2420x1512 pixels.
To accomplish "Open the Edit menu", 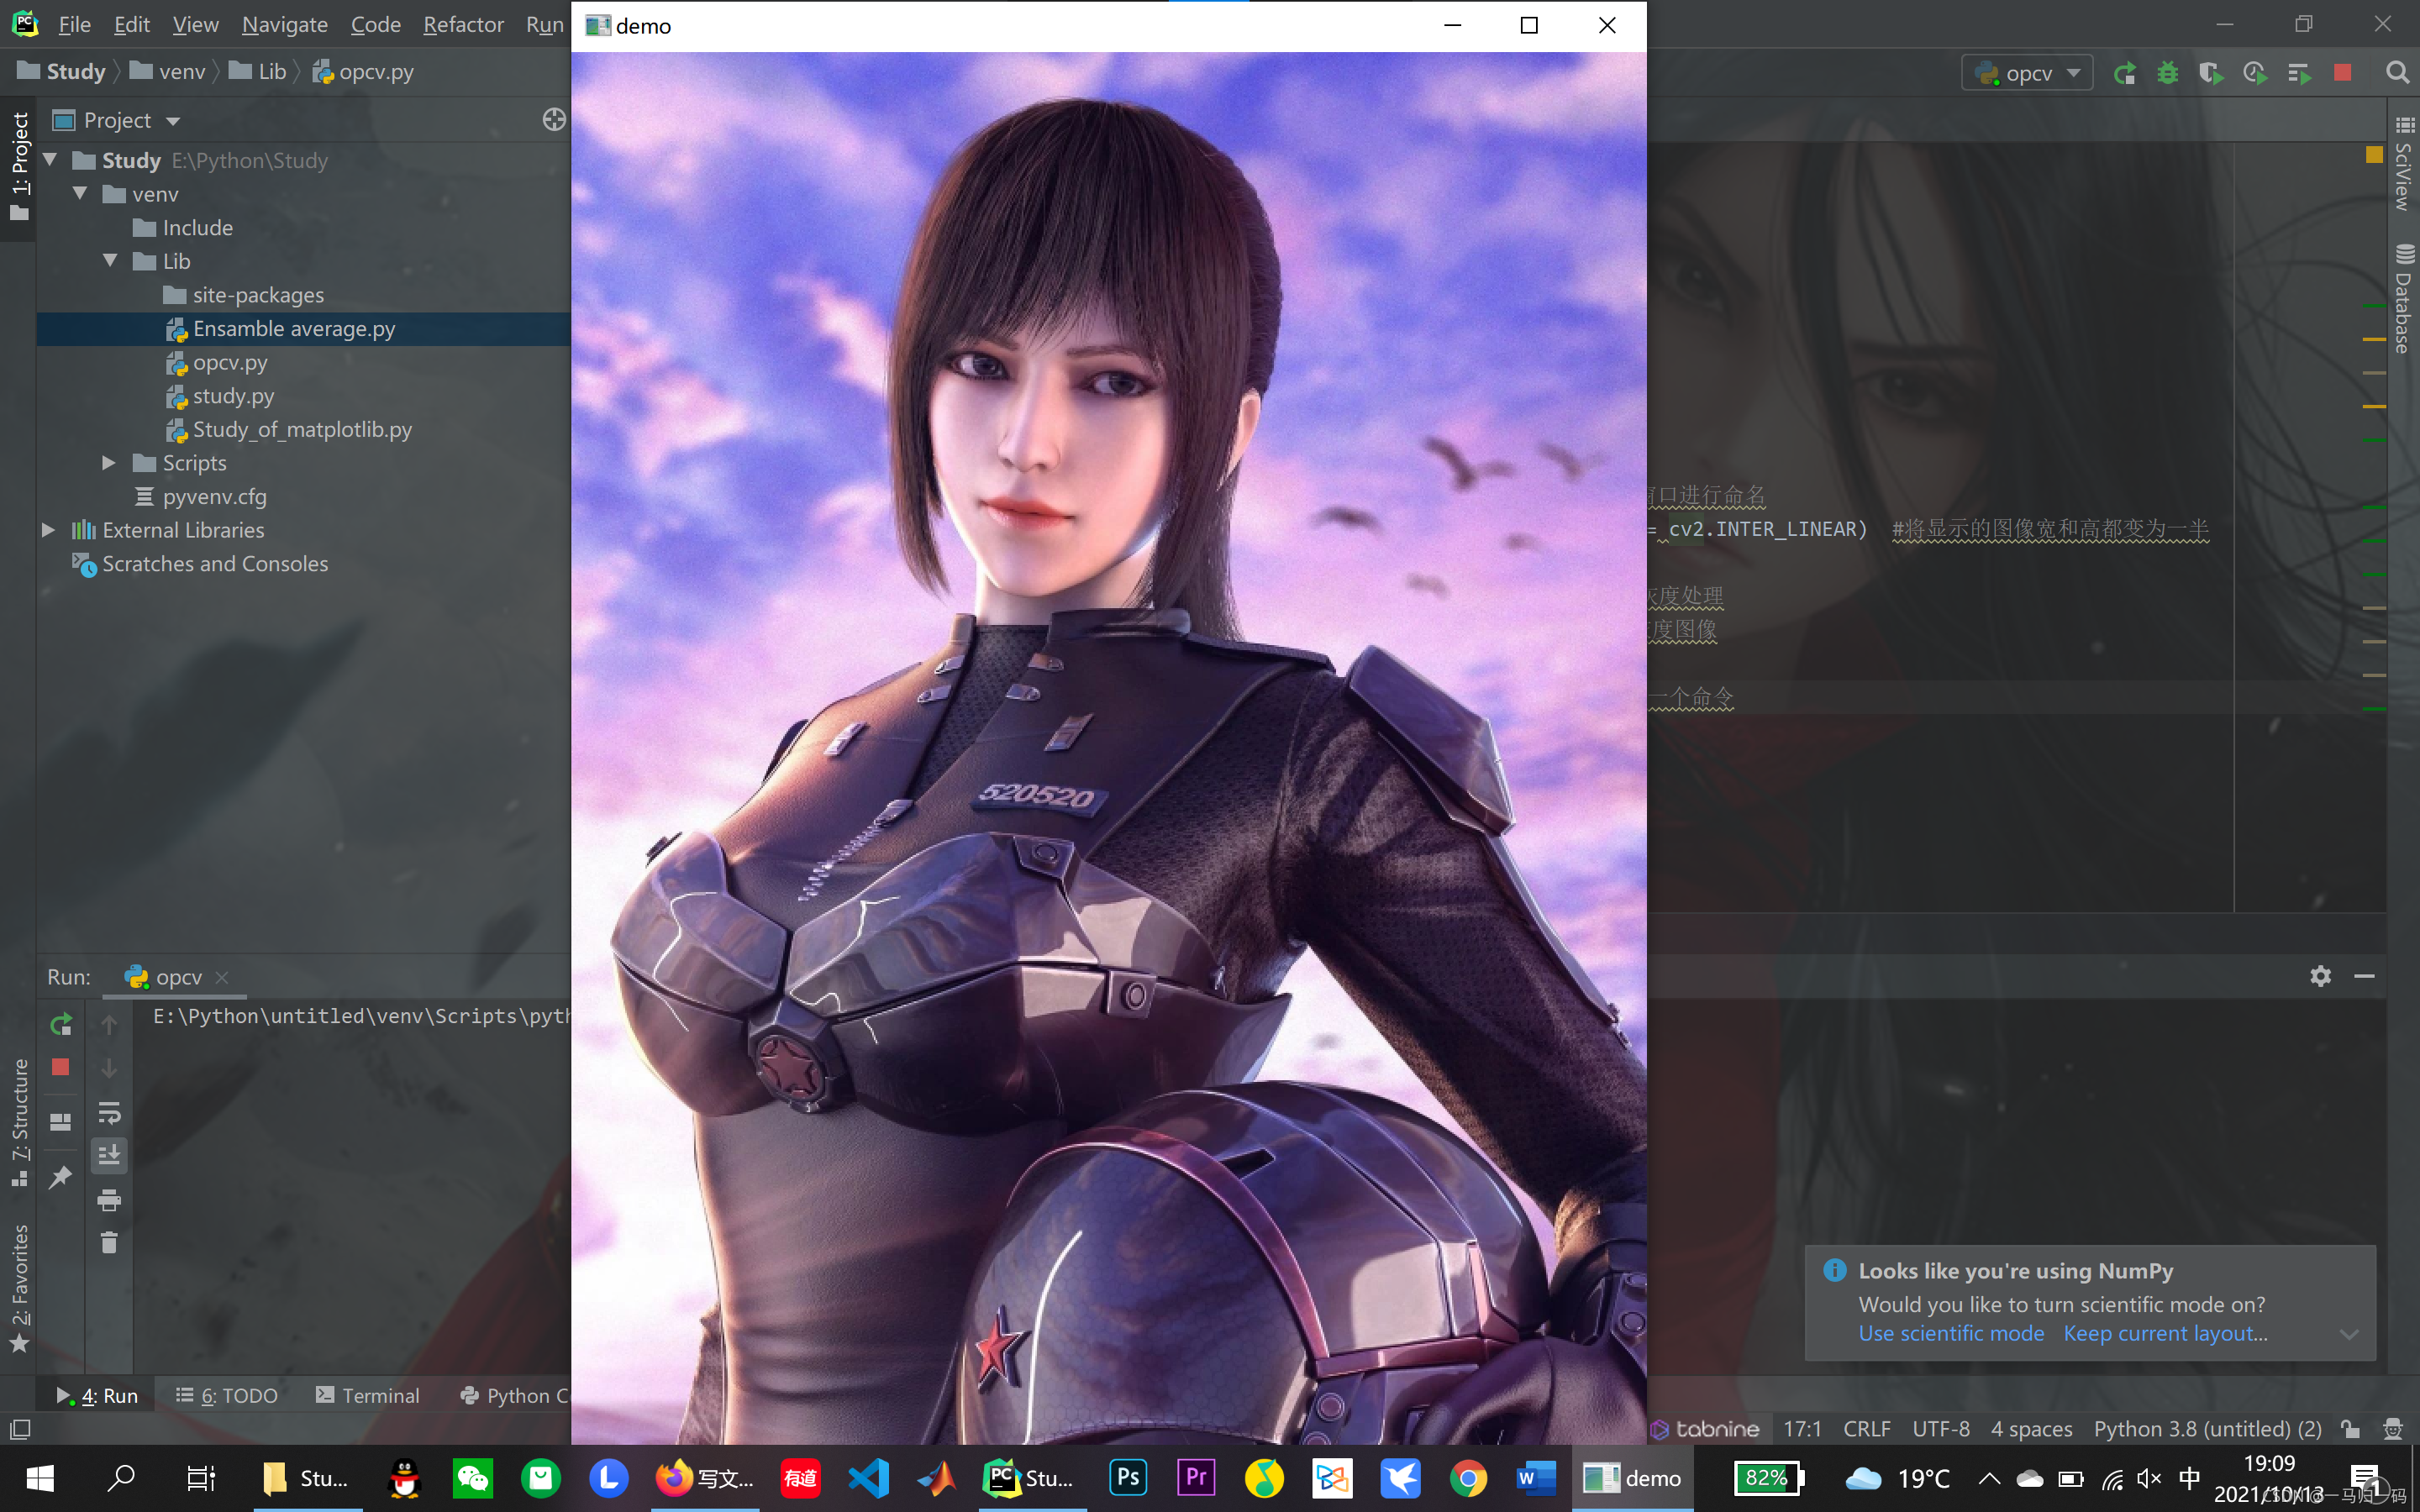I will [131, 24].
